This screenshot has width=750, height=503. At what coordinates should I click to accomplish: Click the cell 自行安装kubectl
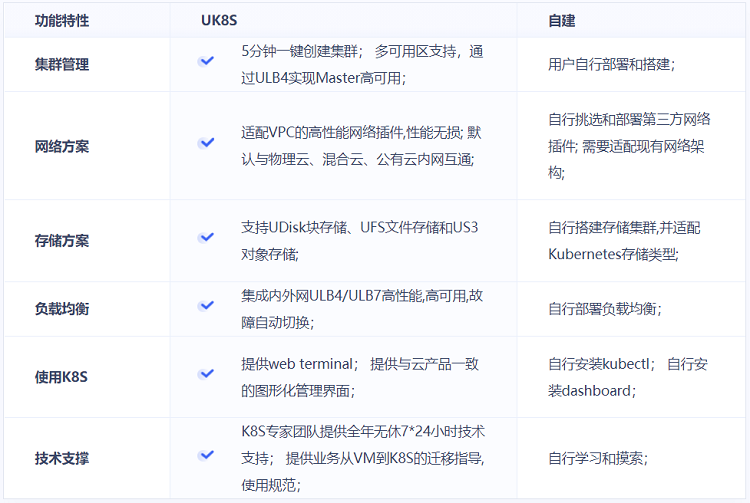pyautogui.click(x=601, y=364)
